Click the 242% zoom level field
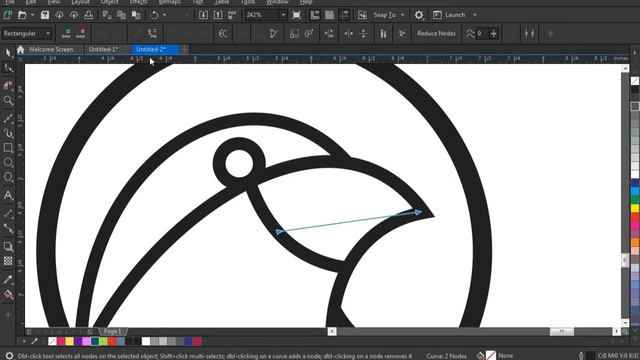Viewport: 640px width, 360px height. pos(262,15)
